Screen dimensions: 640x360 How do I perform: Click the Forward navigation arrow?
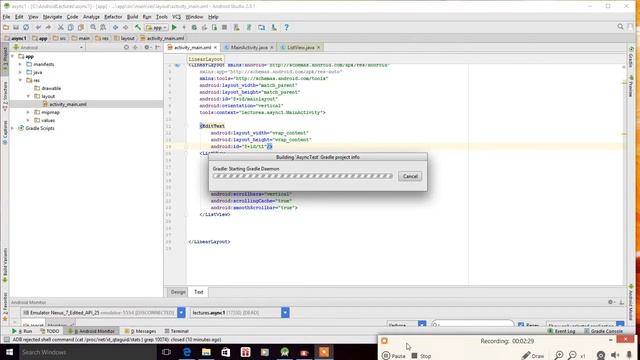[126, 27]
